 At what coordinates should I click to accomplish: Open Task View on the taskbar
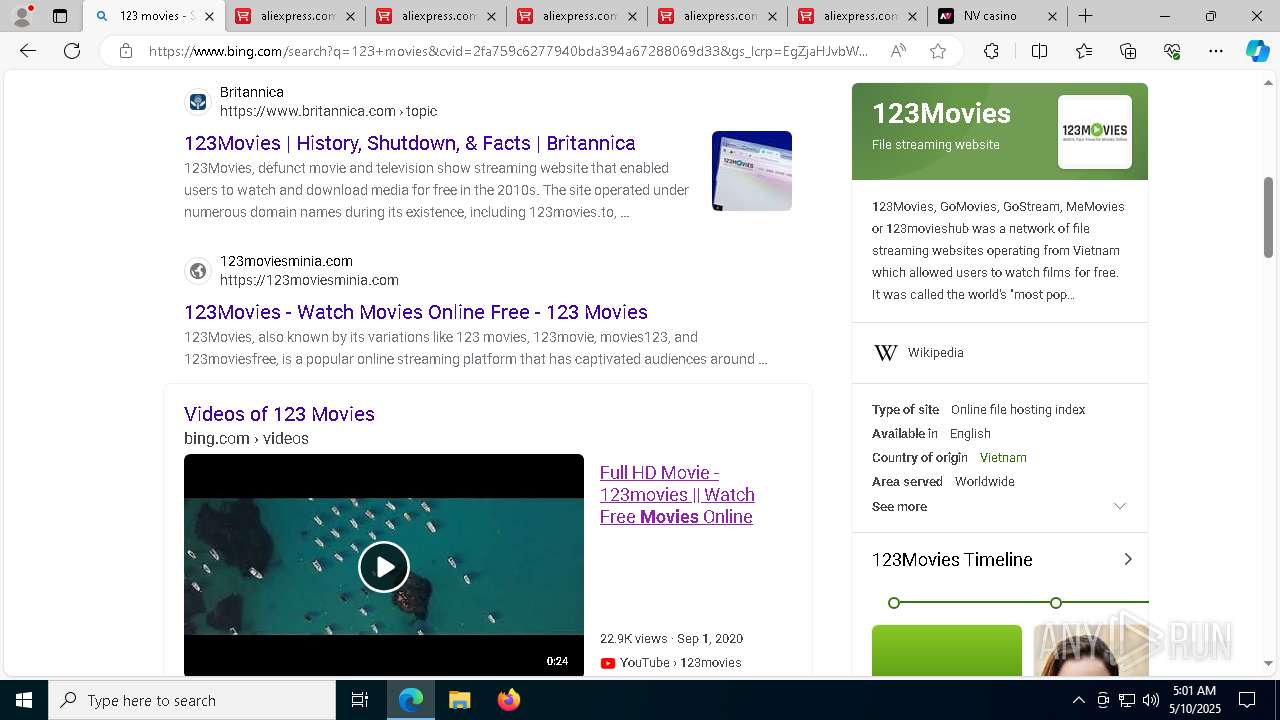click(x=360, y=700)
